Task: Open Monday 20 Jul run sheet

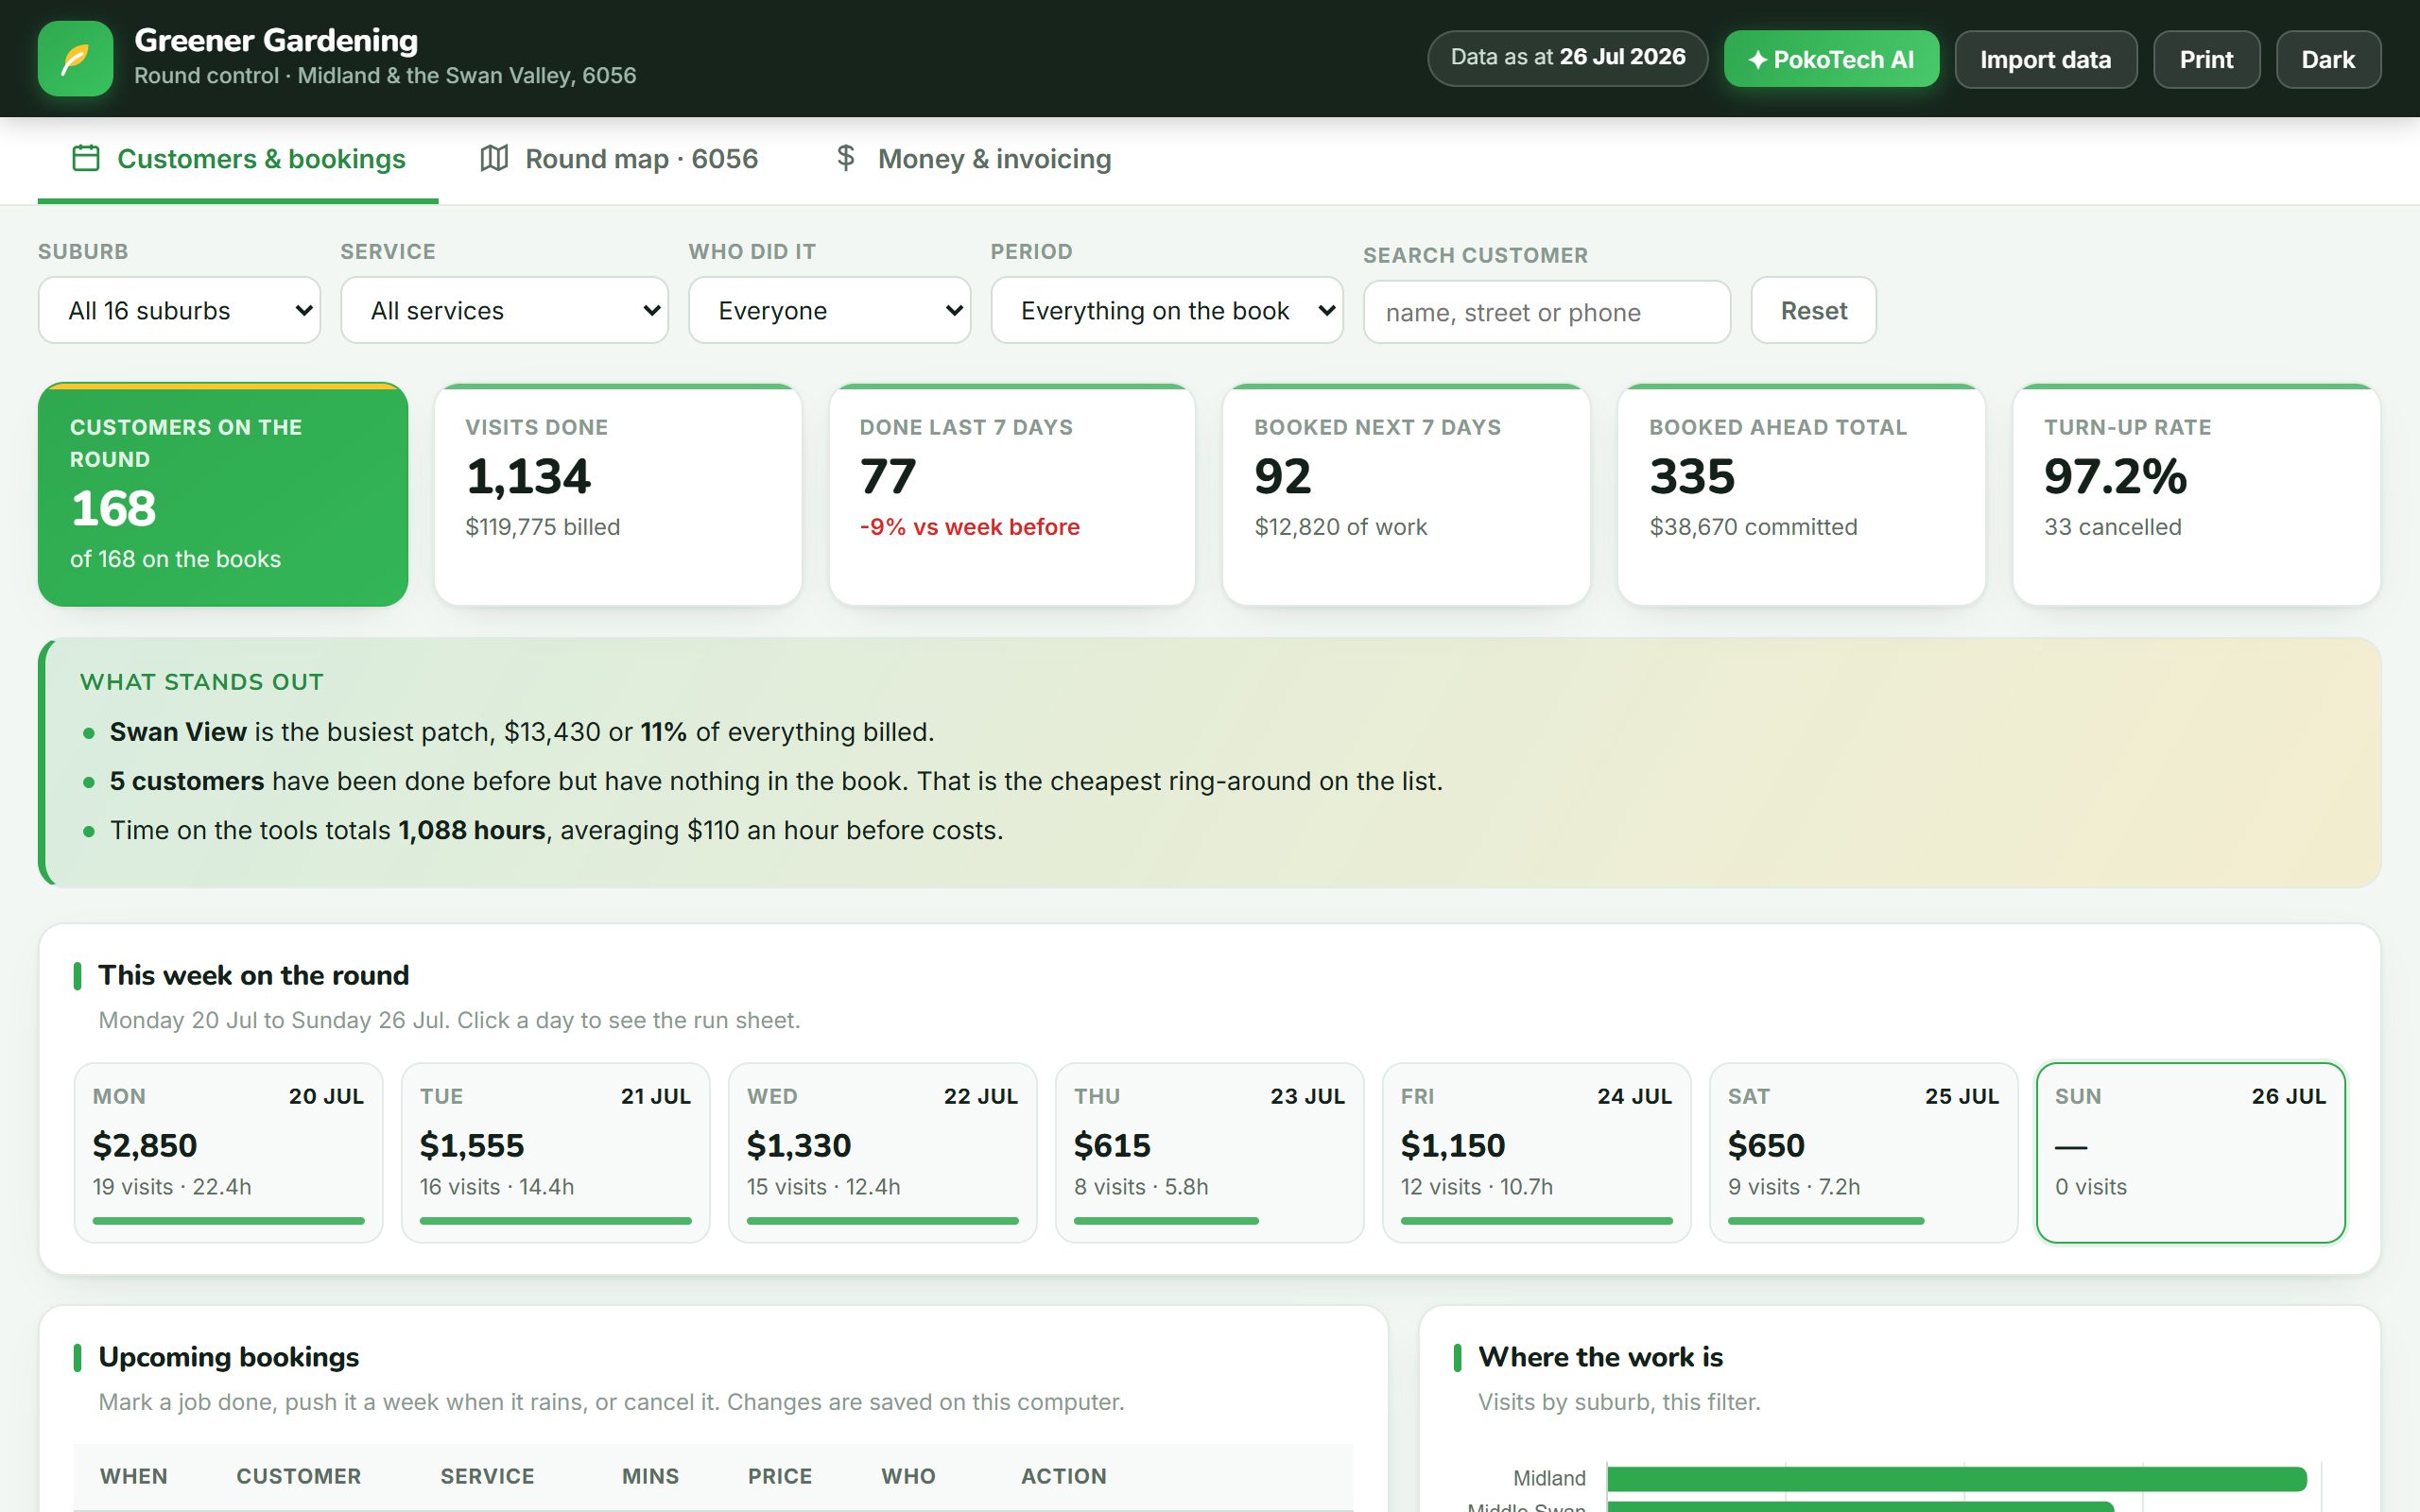Action: coord(229,1152)
